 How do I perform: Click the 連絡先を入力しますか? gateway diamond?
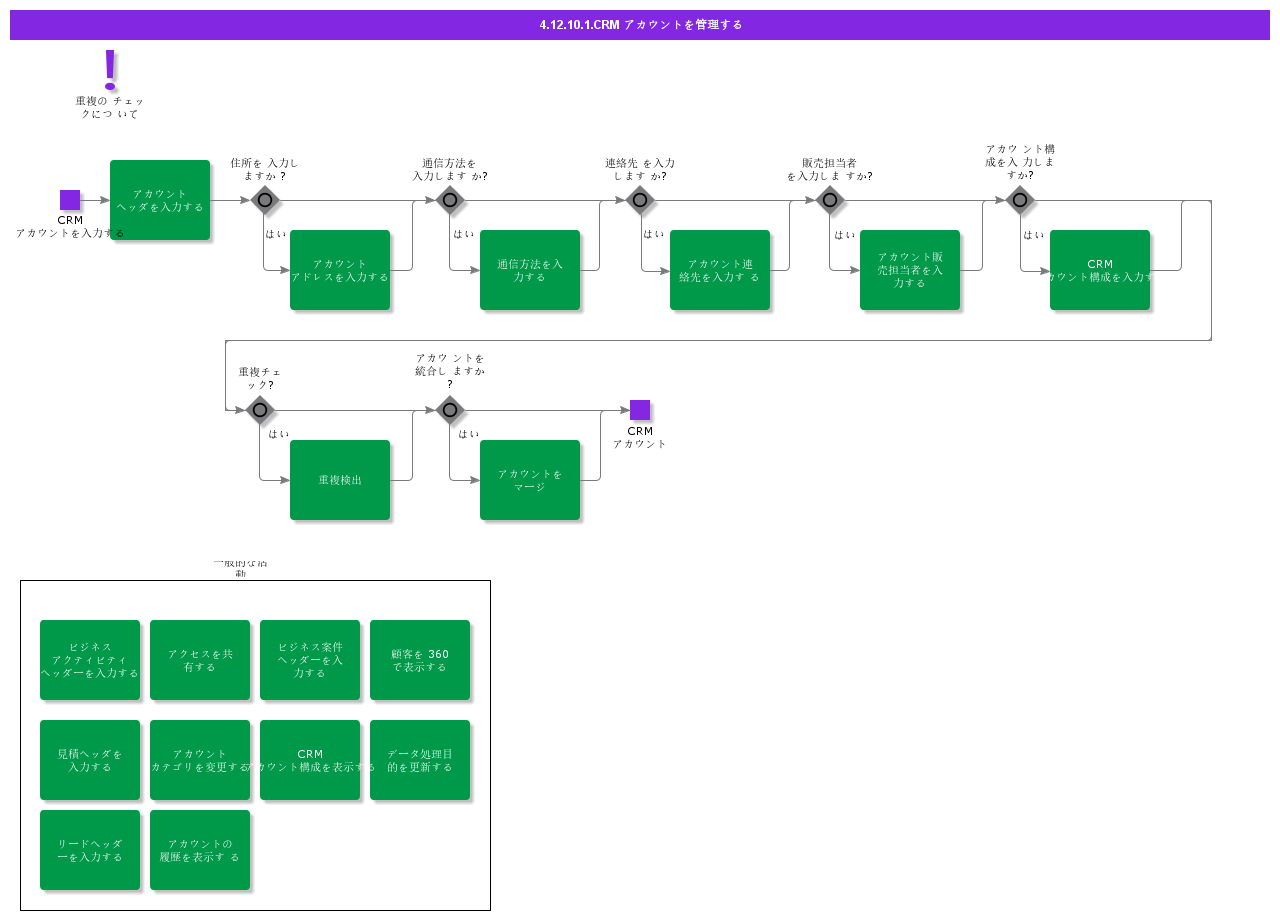tap(640, 200)
